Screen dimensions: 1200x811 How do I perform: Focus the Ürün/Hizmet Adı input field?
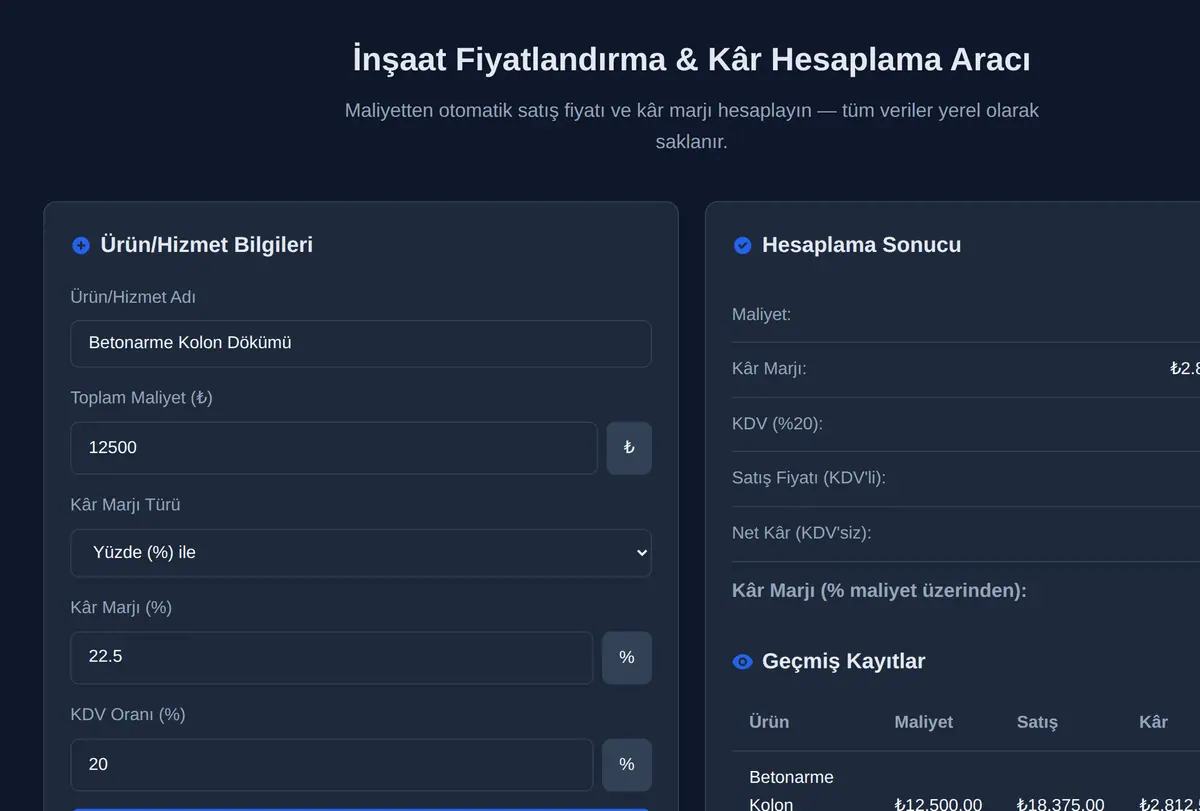click(x=361, y=343)
